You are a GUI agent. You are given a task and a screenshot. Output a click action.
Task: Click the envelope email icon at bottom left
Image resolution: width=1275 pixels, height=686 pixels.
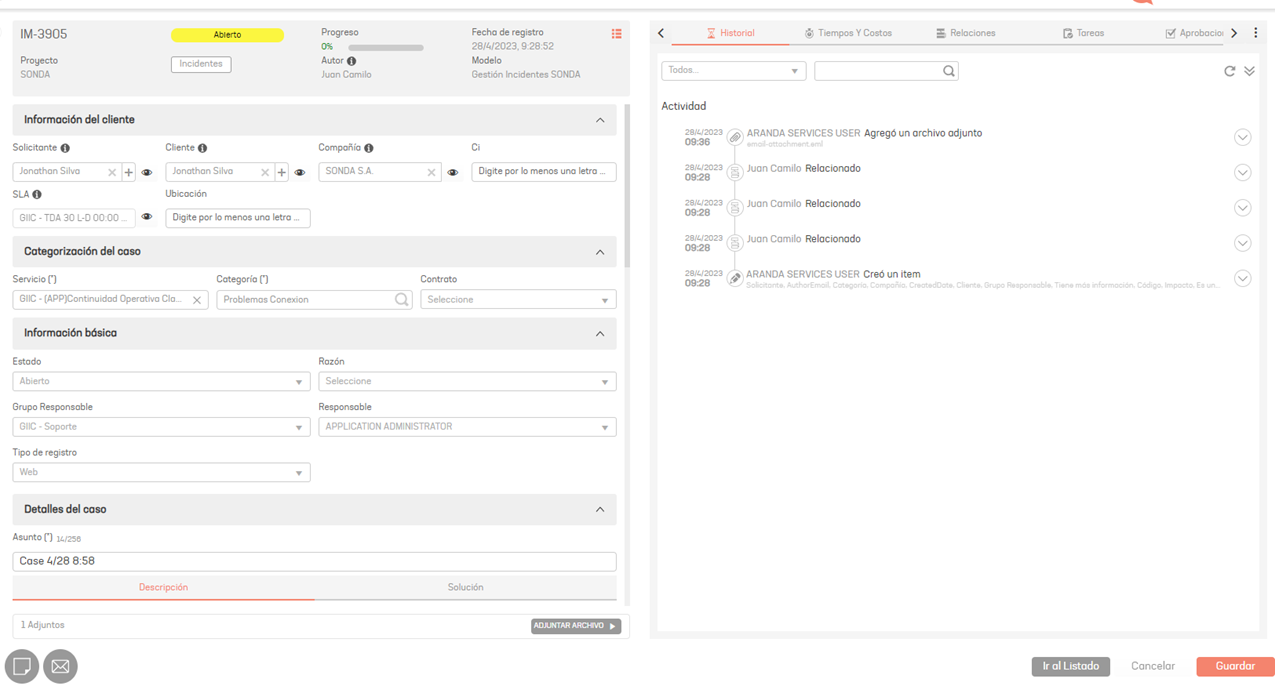click(x=60, y=666)
